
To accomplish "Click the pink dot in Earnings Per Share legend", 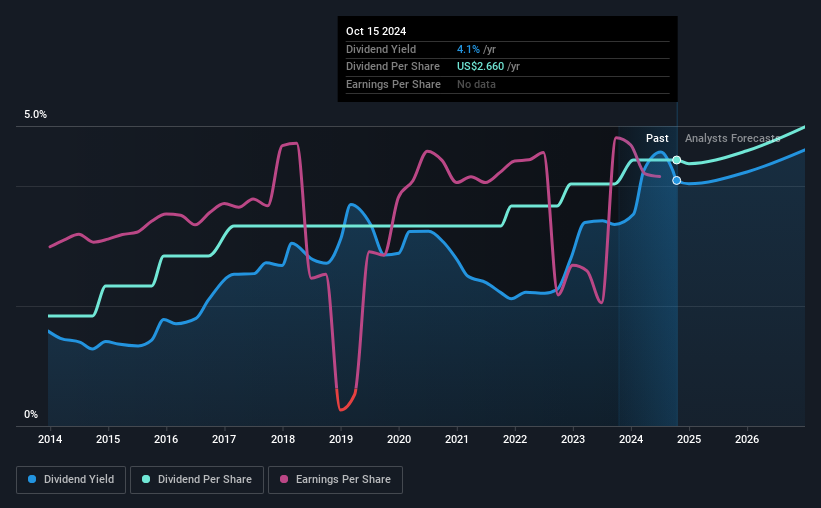I will click(284, 479).
